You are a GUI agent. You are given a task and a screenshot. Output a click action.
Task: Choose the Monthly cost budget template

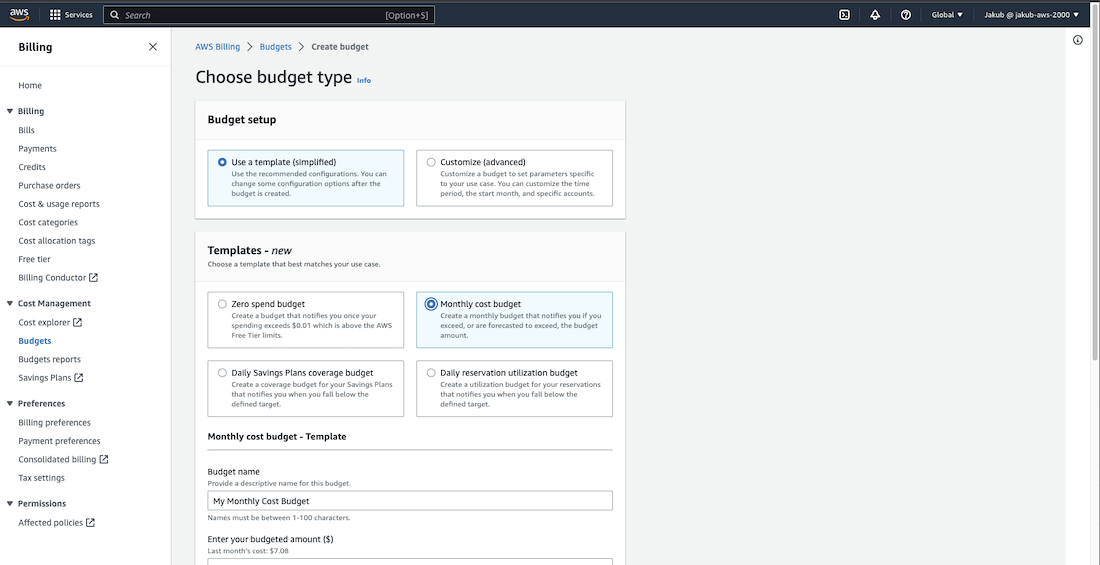(514, 320)
